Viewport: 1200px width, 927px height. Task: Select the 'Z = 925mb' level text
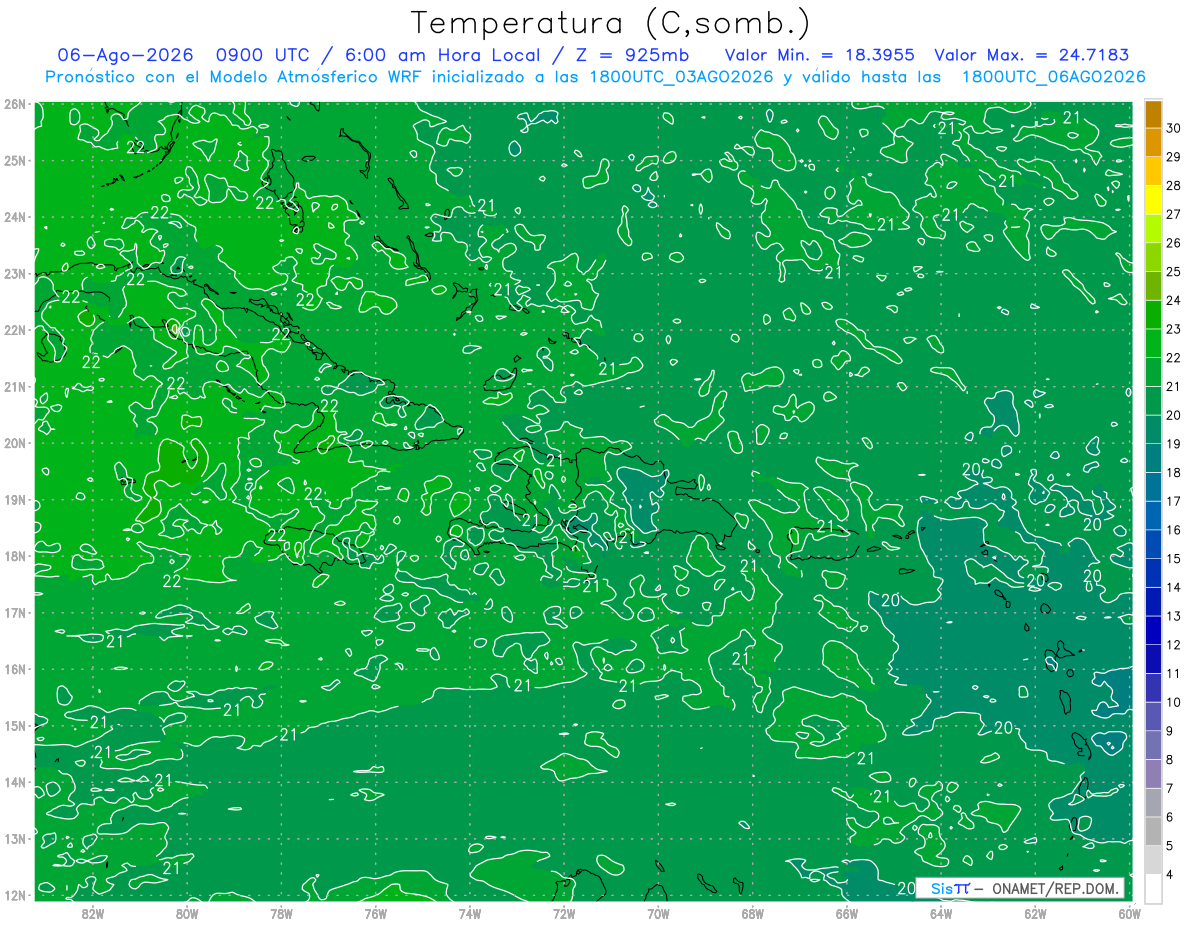tap(634, 55)
